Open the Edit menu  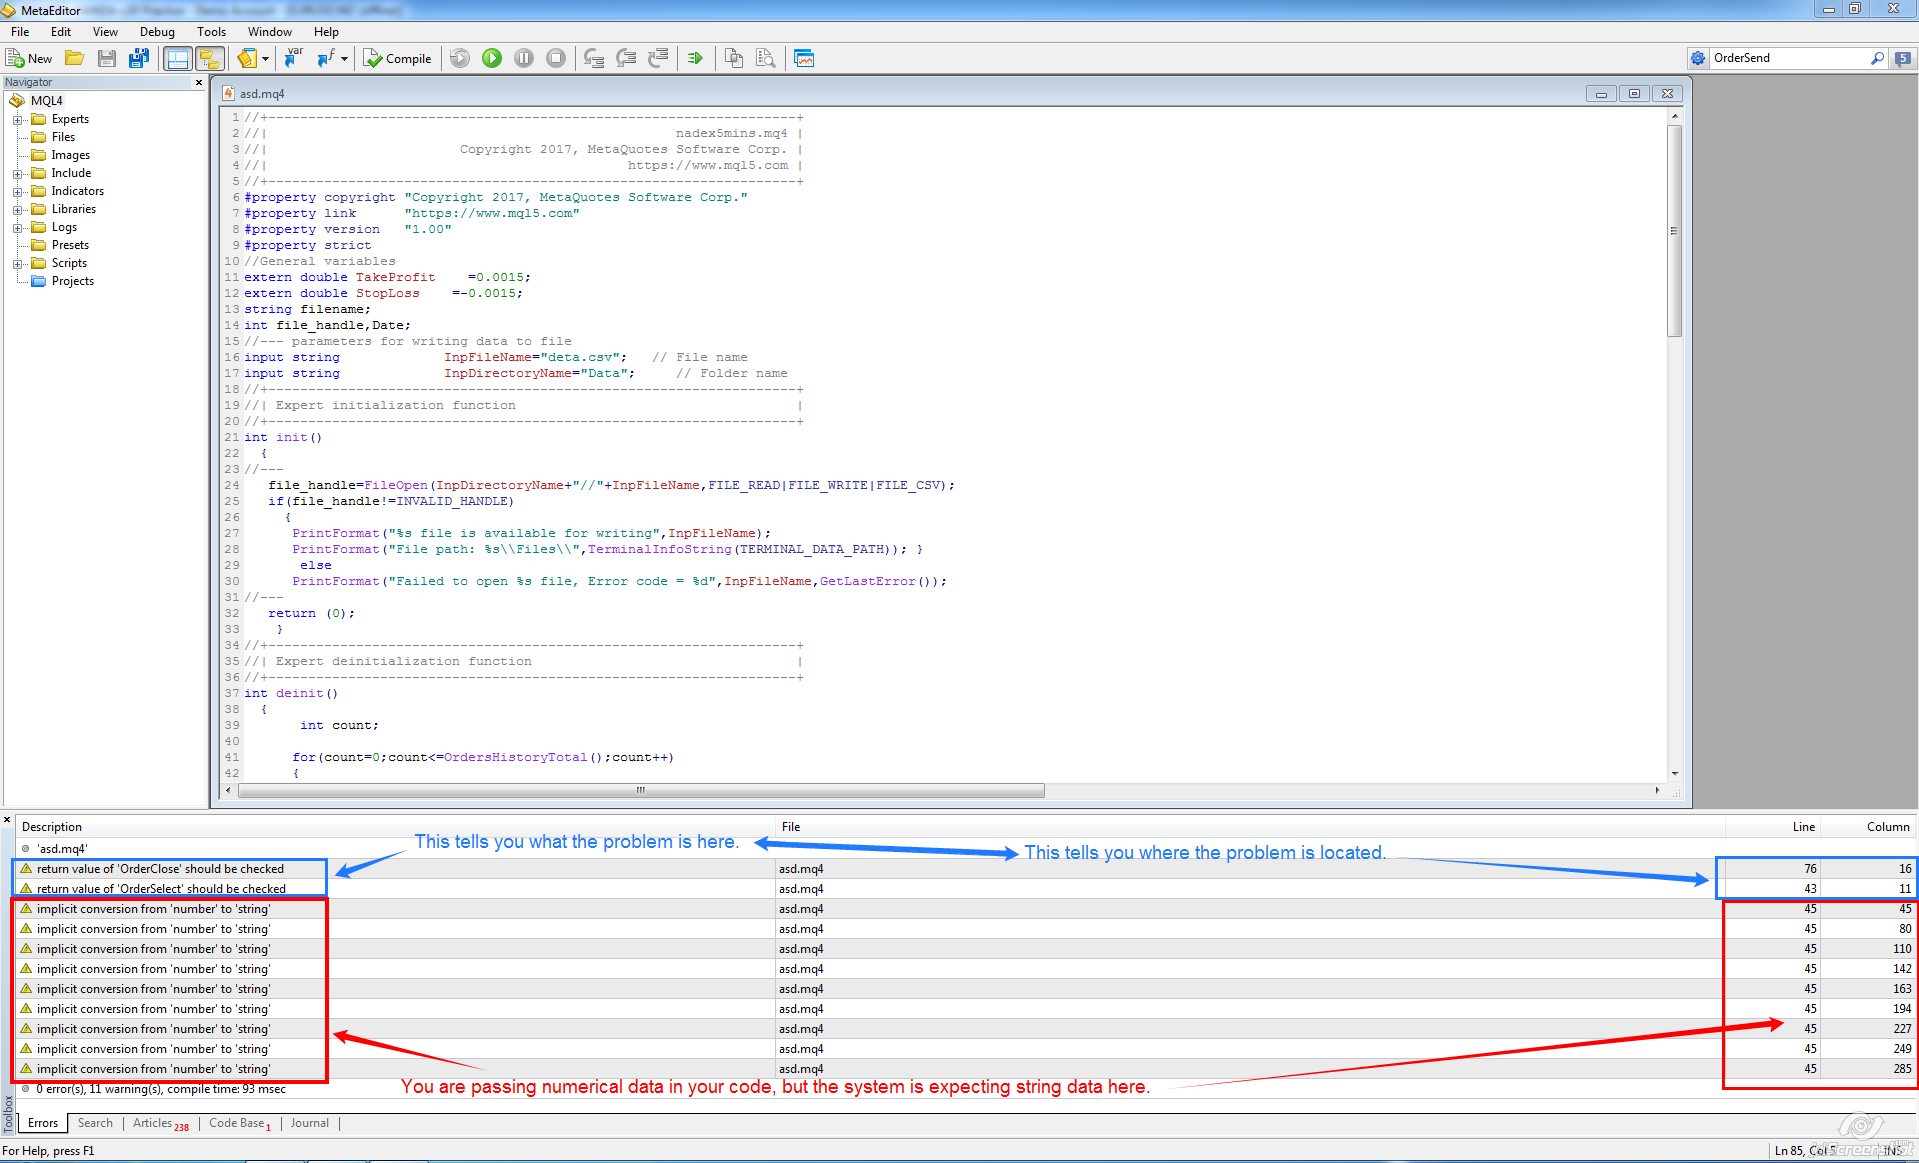pyautogui.click(x=61, y=32)
